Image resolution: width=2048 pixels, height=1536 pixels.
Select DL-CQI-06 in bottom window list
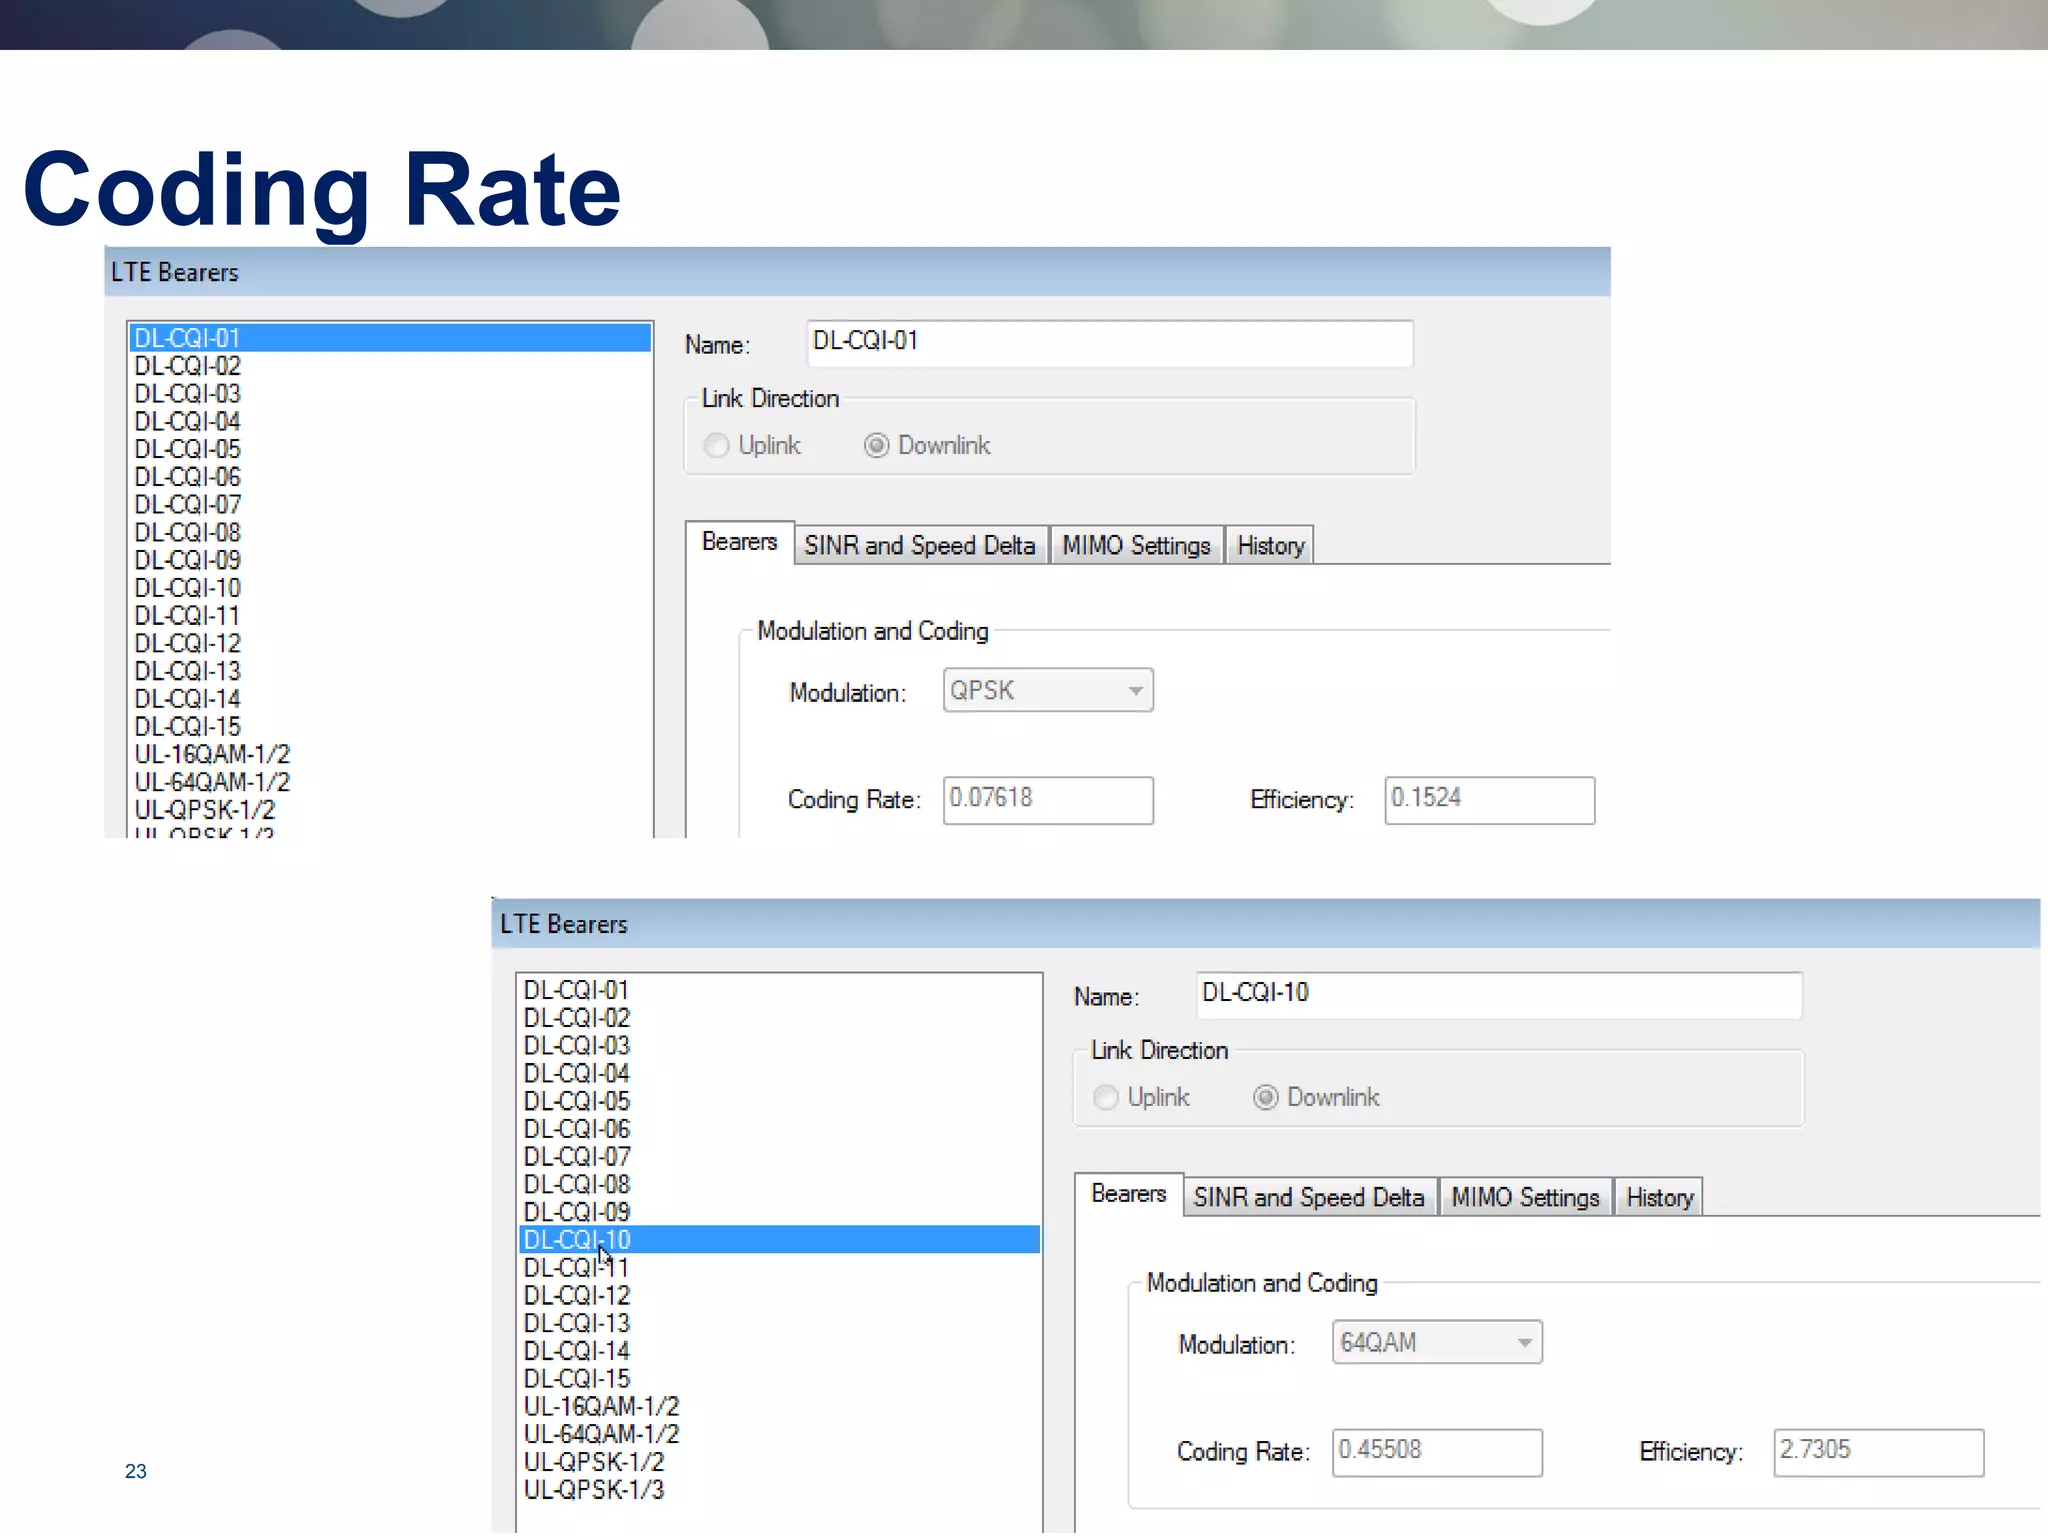pos(780,1129)
